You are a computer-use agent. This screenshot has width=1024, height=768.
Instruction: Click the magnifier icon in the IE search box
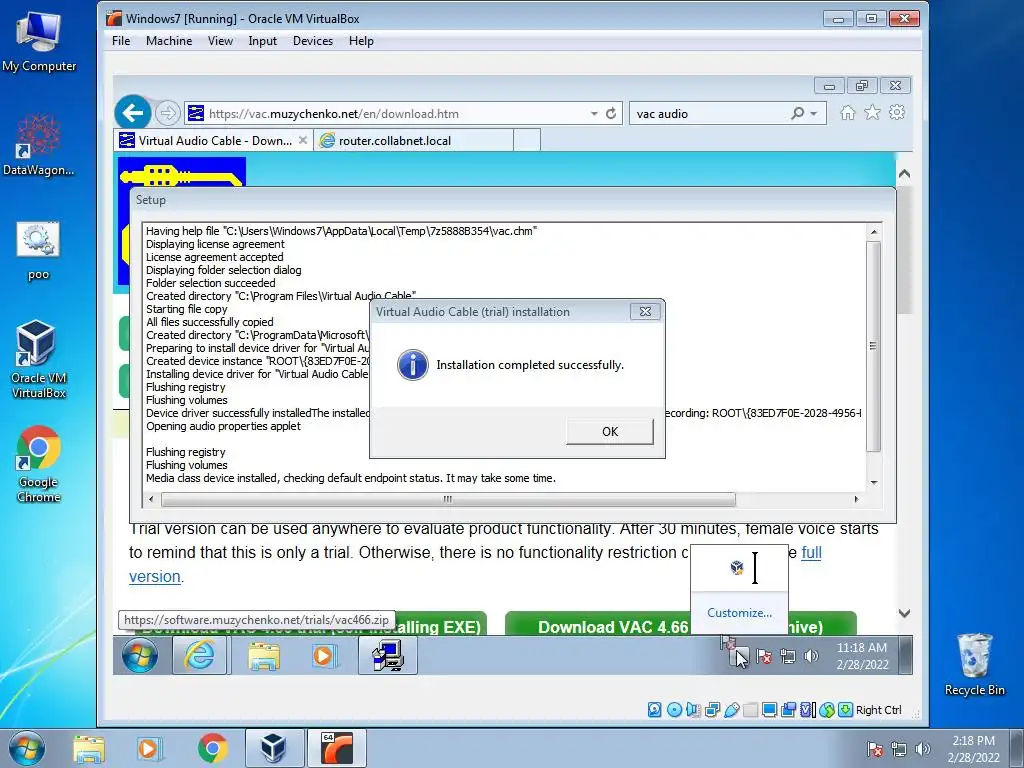[797, 114]
